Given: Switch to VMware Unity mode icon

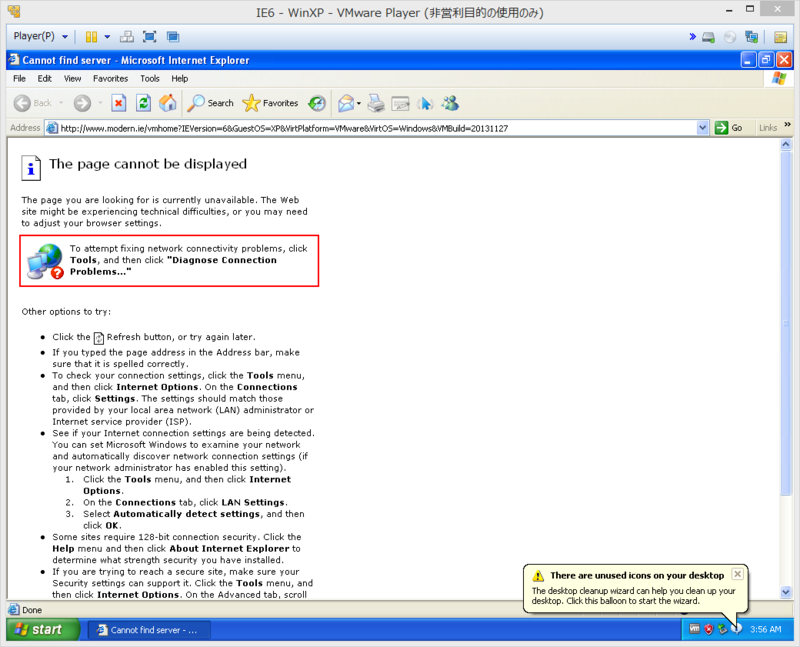Looking at the screenshot, I should coord(173,37).
